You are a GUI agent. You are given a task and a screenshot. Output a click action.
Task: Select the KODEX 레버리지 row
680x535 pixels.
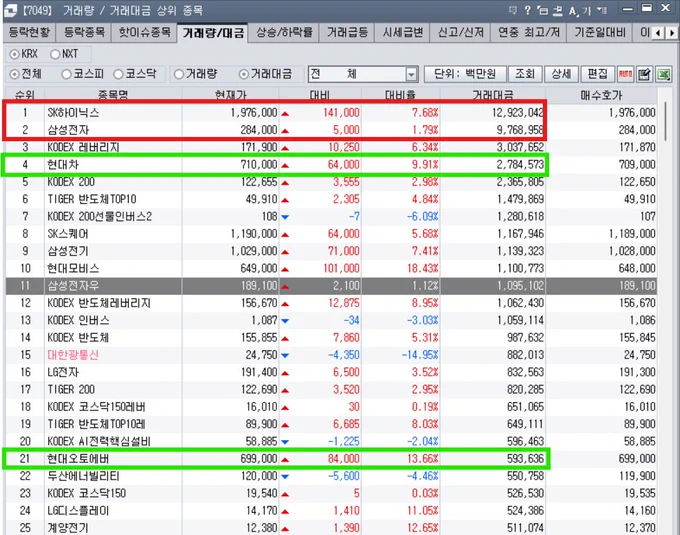click(x=331, y=147)
